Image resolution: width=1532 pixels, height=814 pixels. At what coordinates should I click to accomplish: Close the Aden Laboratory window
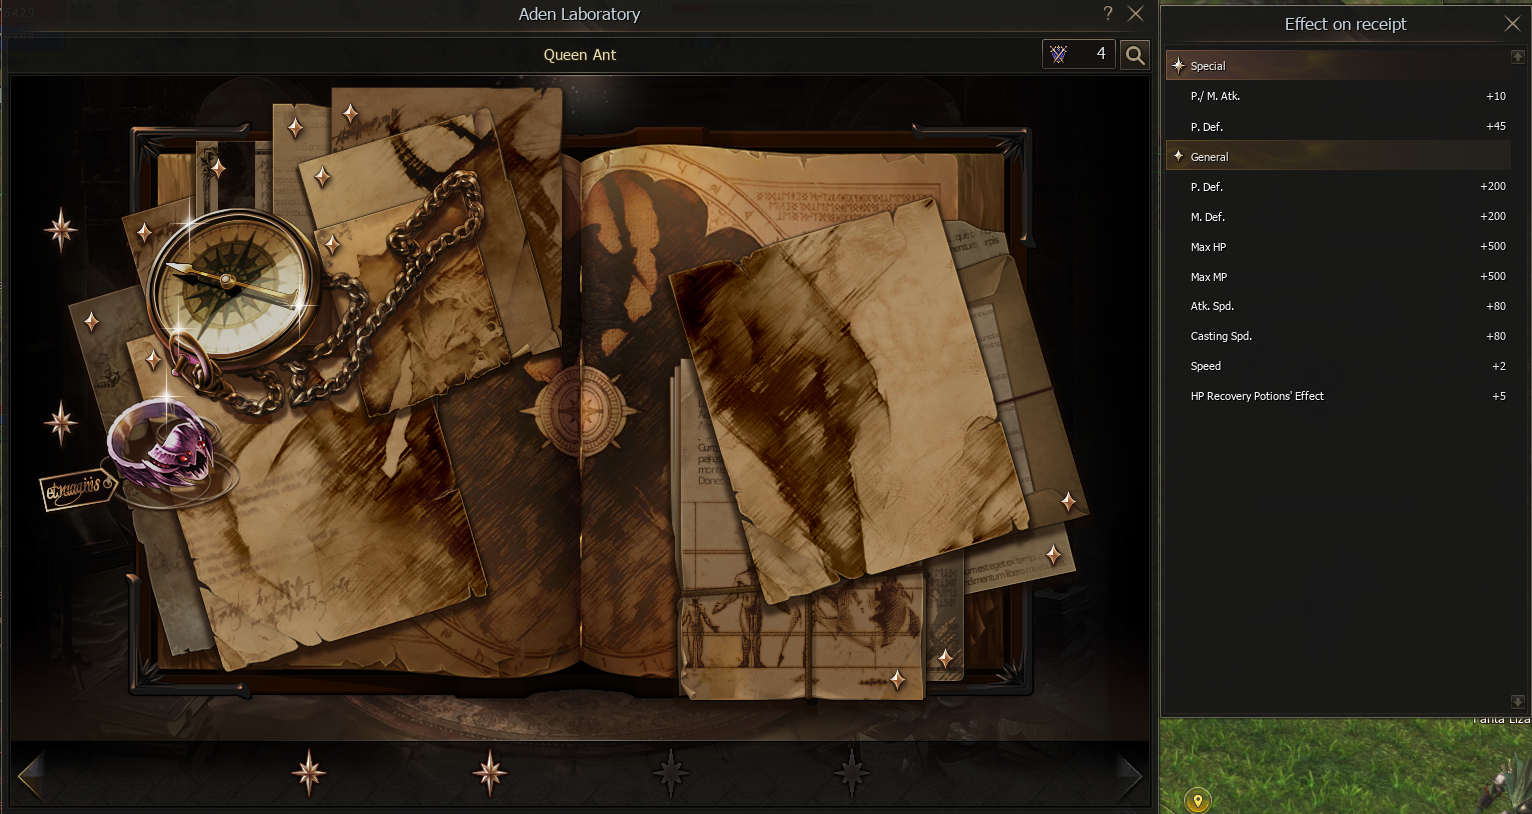point(1135,13)
